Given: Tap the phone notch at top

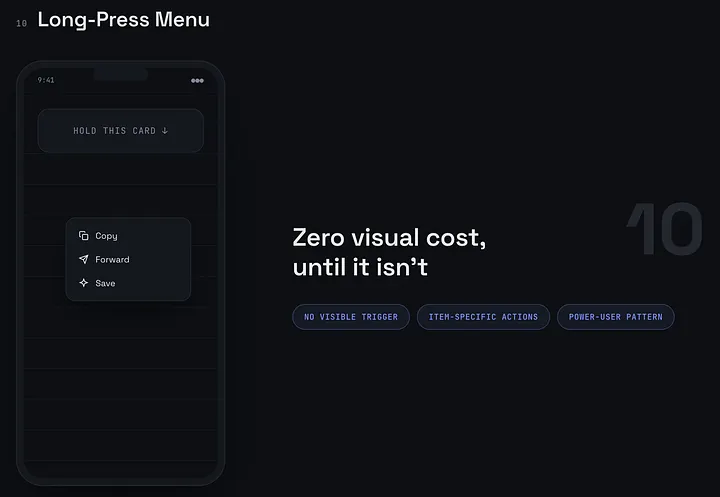Looking at the screenshot, I should click(120, 74).
